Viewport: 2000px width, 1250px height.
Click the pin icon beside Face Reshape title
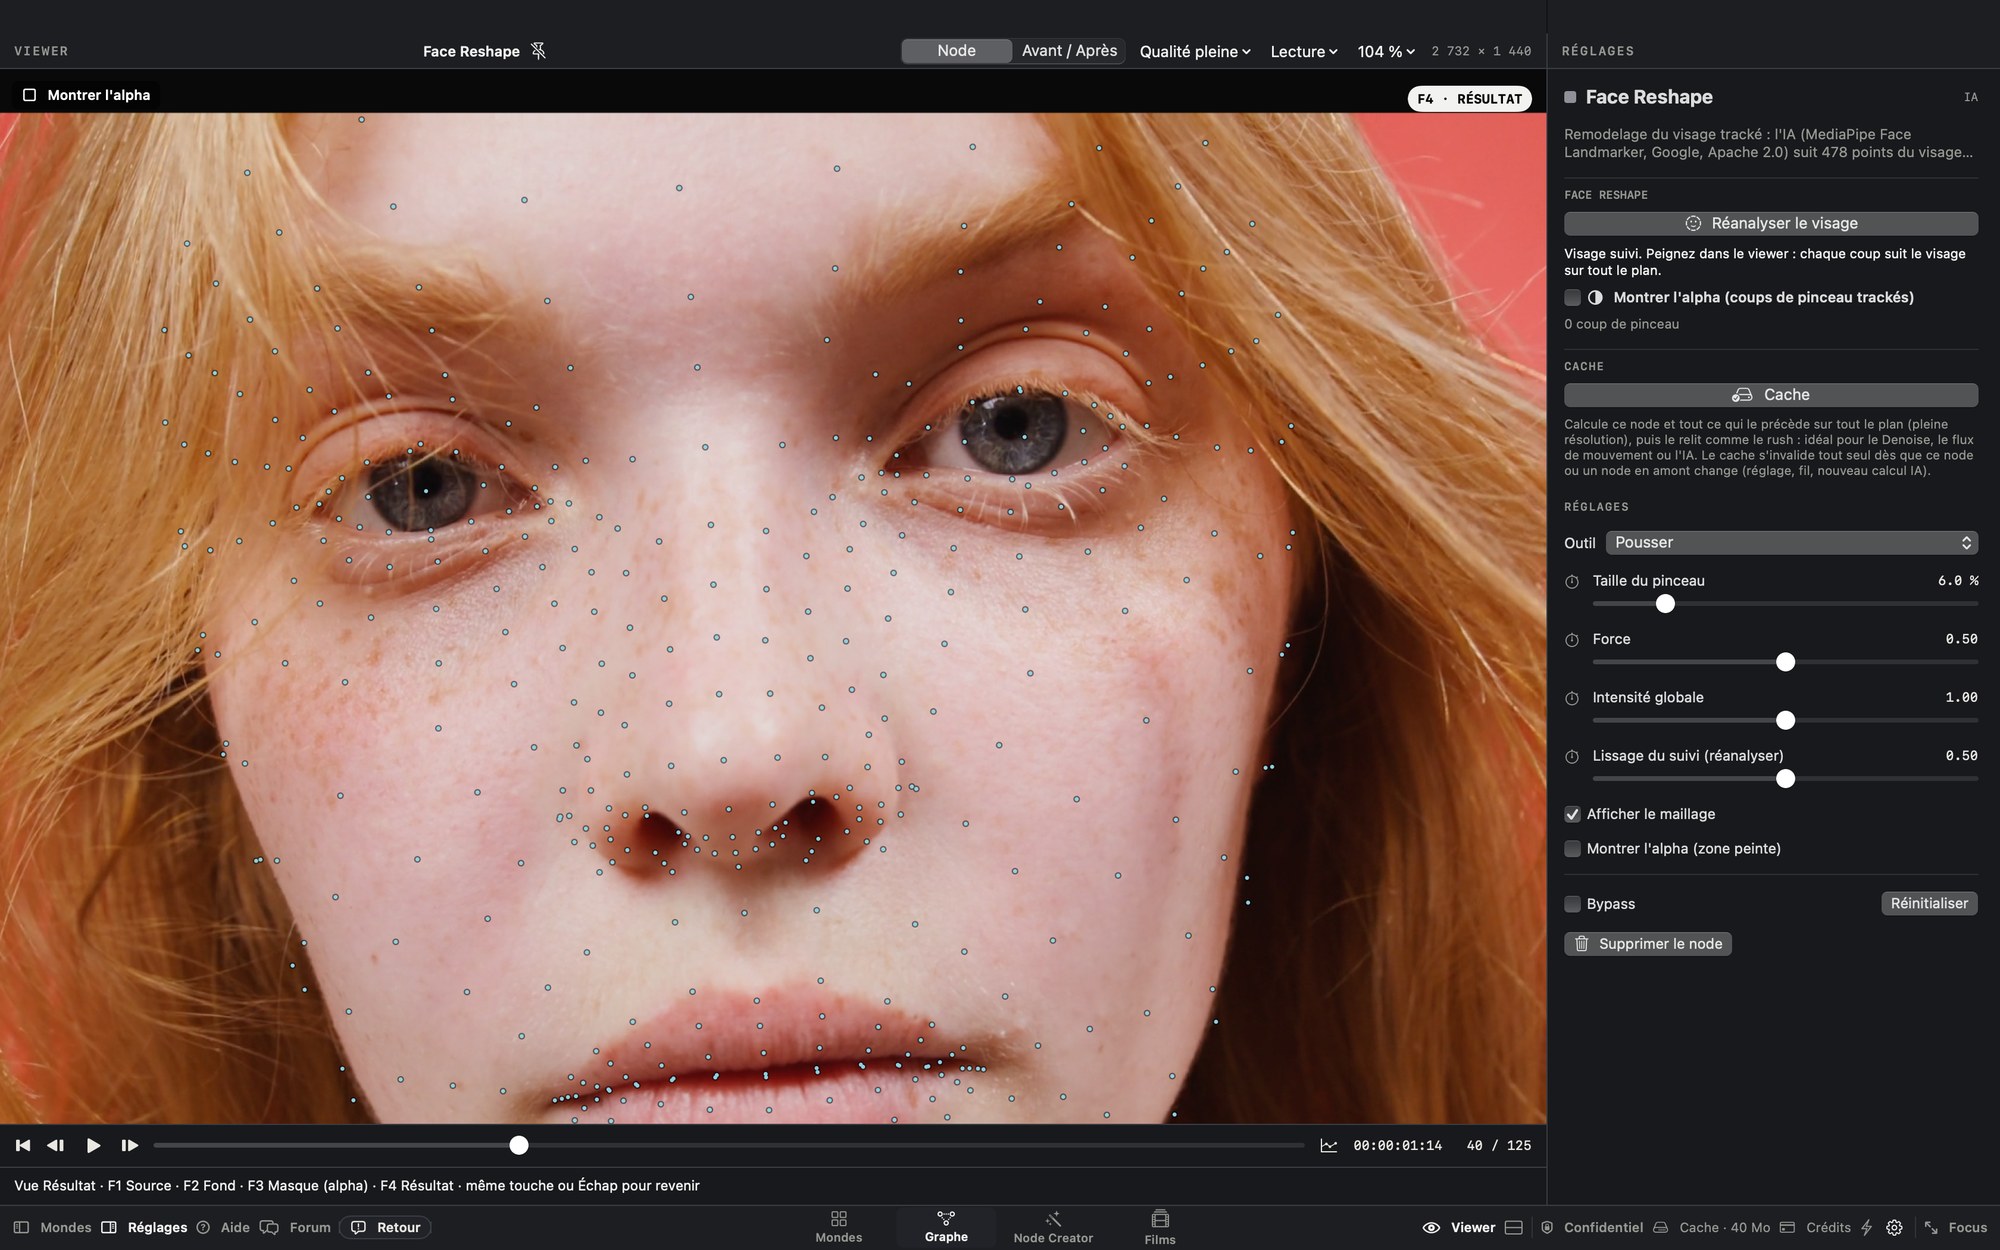tap(538, 51)
